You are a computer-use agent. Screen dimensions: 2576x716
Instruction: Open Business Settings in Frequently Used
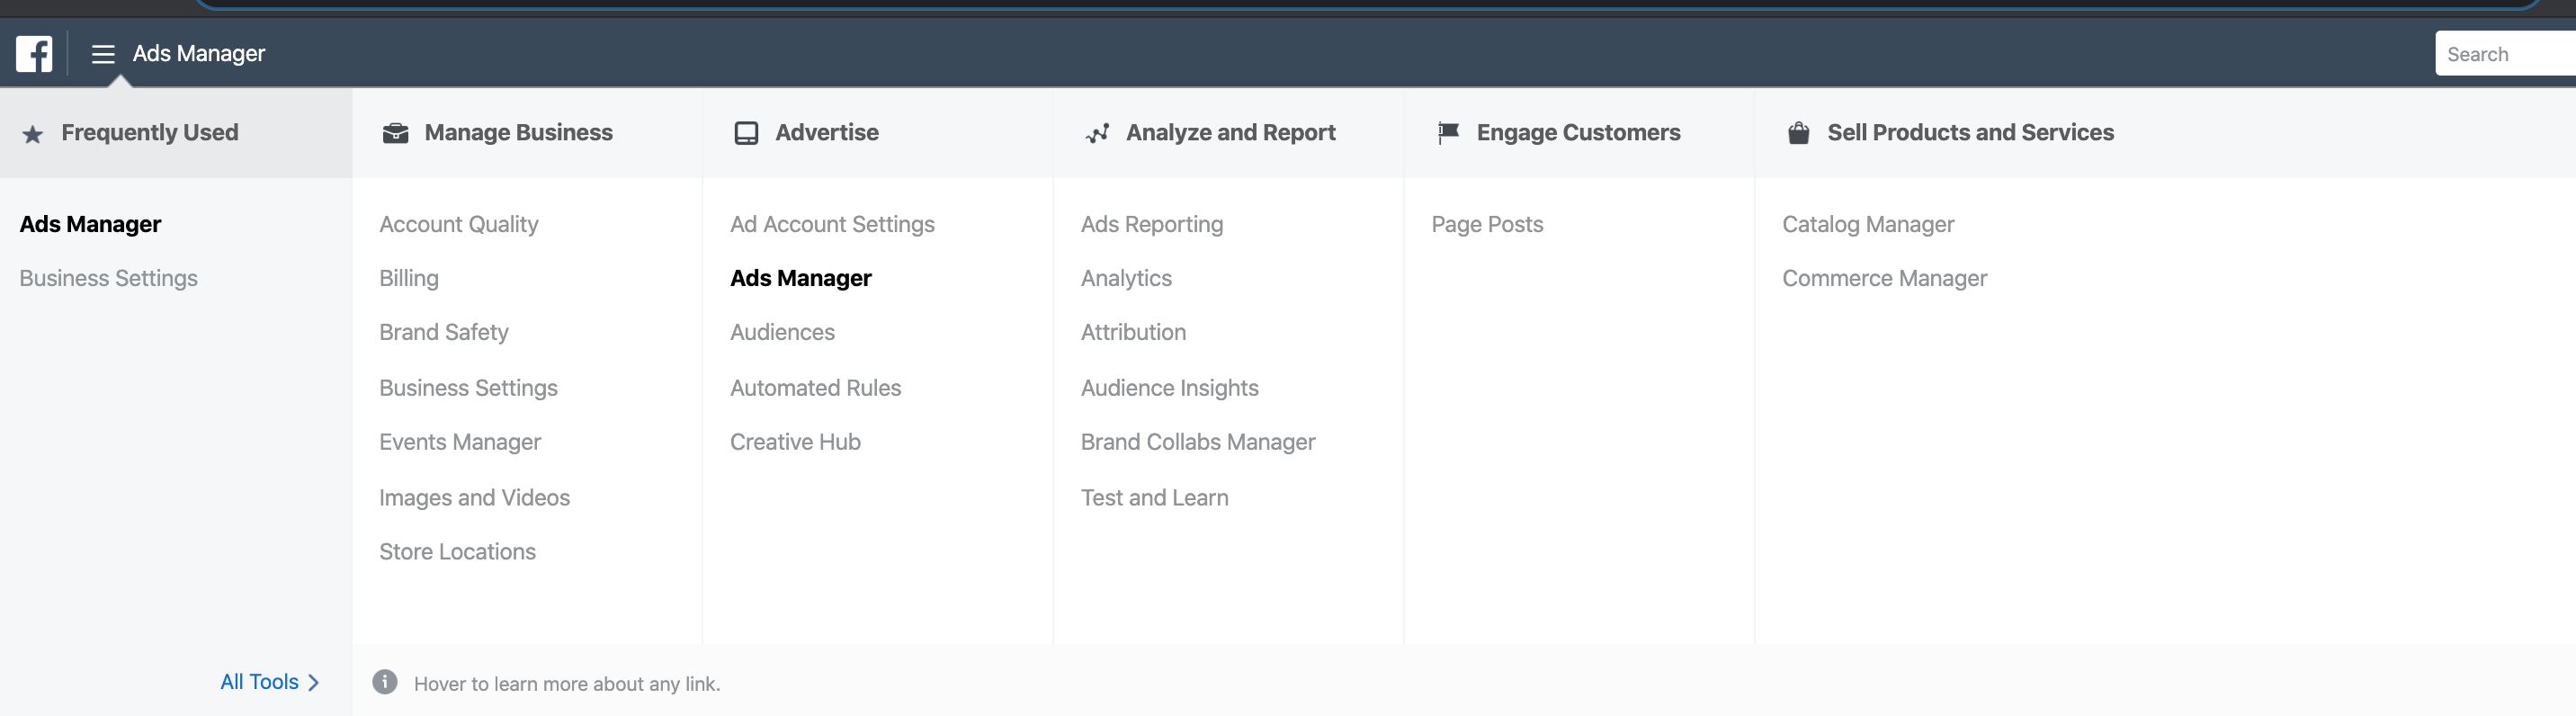pos(108,278)
